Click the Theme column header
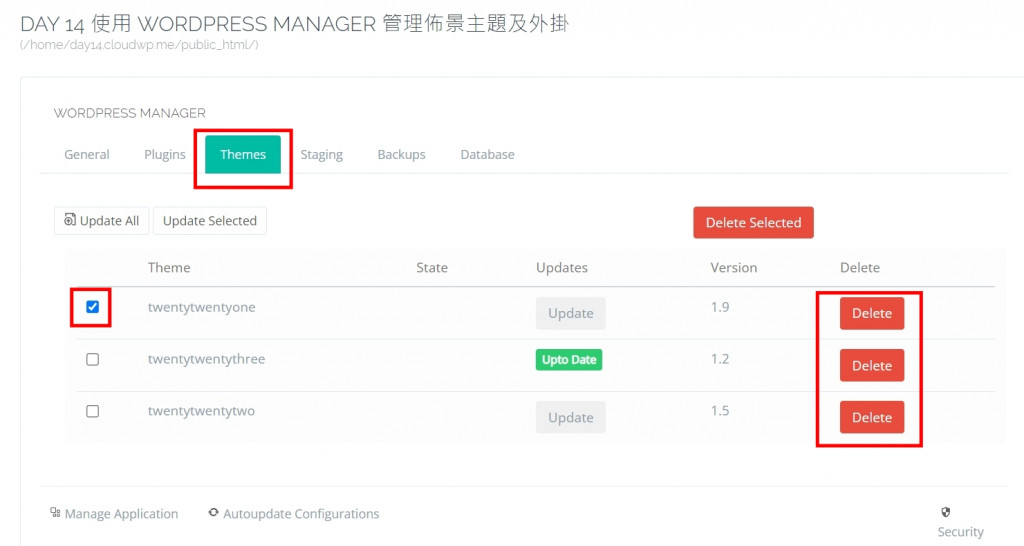 click(169, 268)
